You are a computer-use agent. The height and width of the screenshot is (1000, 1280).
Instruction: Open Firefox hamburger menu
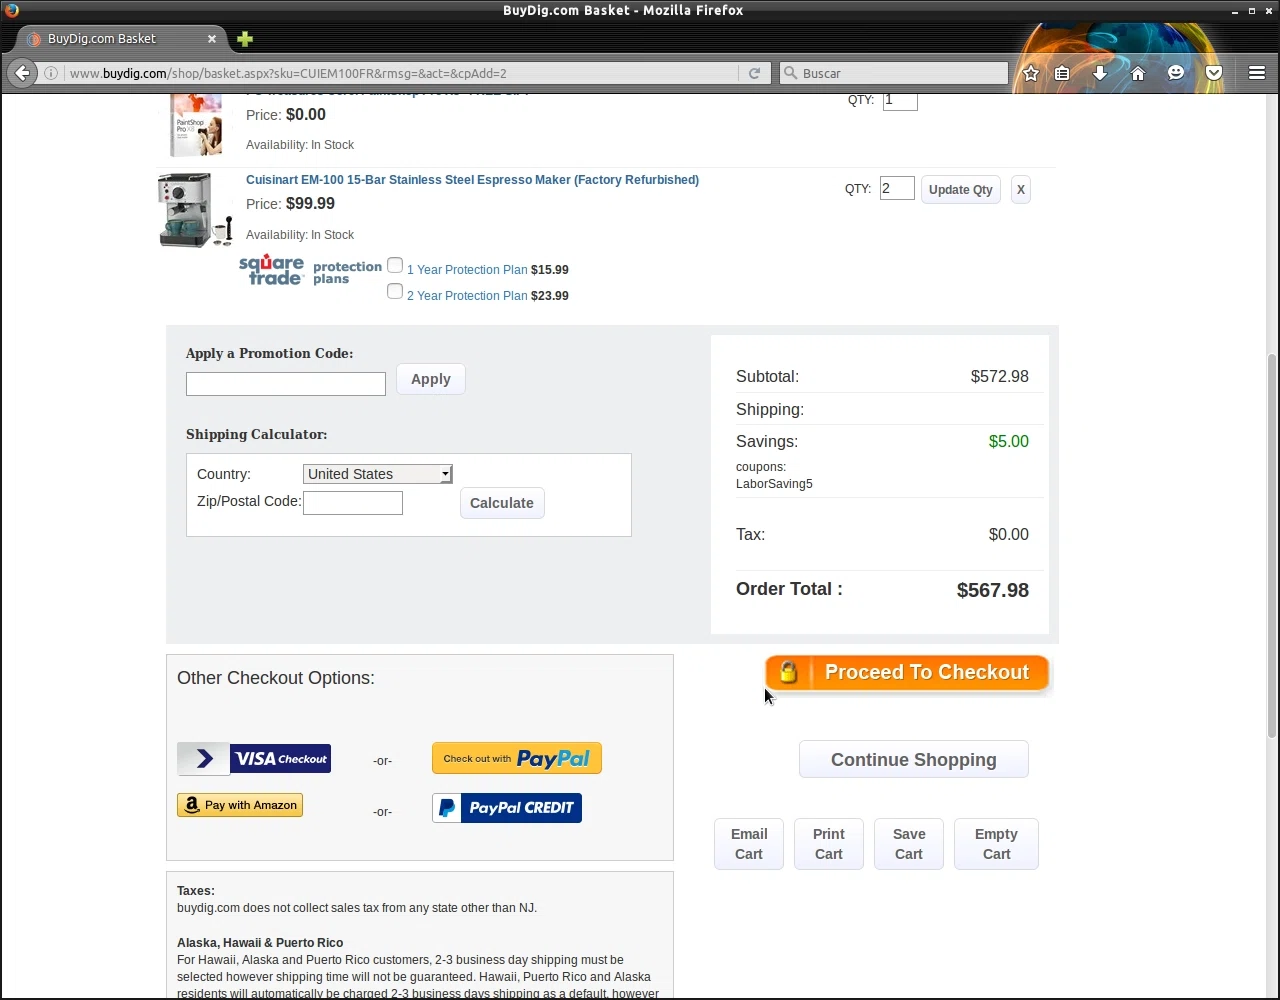point(1257,73)
